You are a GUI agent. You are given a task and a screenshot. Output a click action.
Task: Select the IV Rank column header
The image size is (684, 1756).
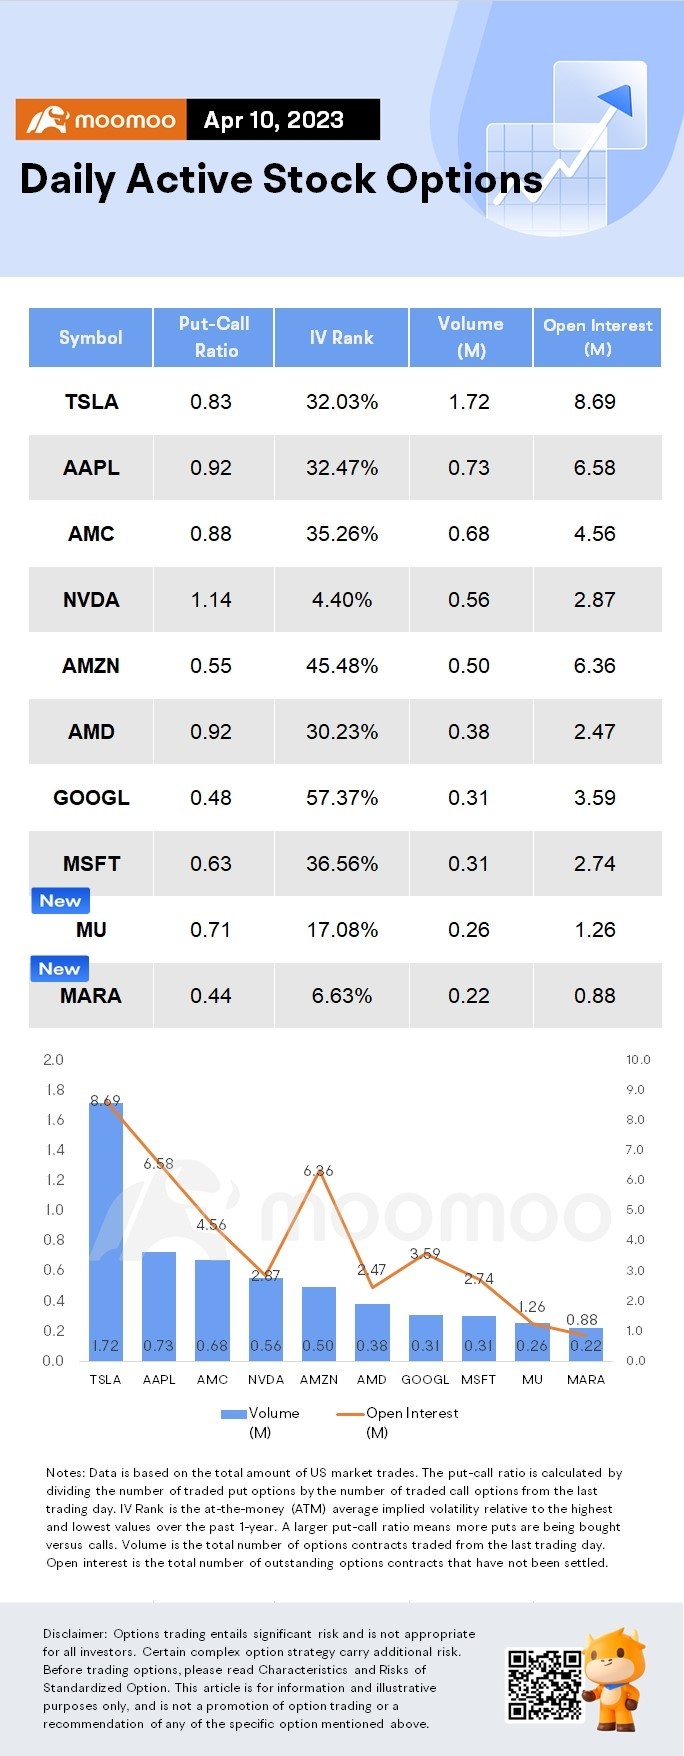coord(341,338)
